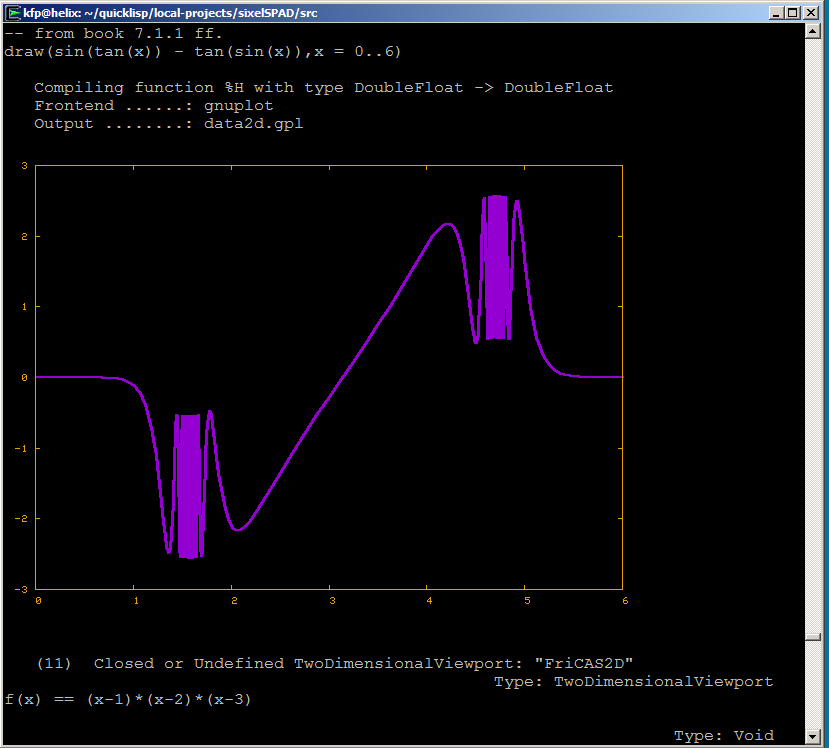This screenshot has width=829, height=748.
Task: Click the f(x) == (x-1)*(x-2)*(x-3) line
Action: 128,699
